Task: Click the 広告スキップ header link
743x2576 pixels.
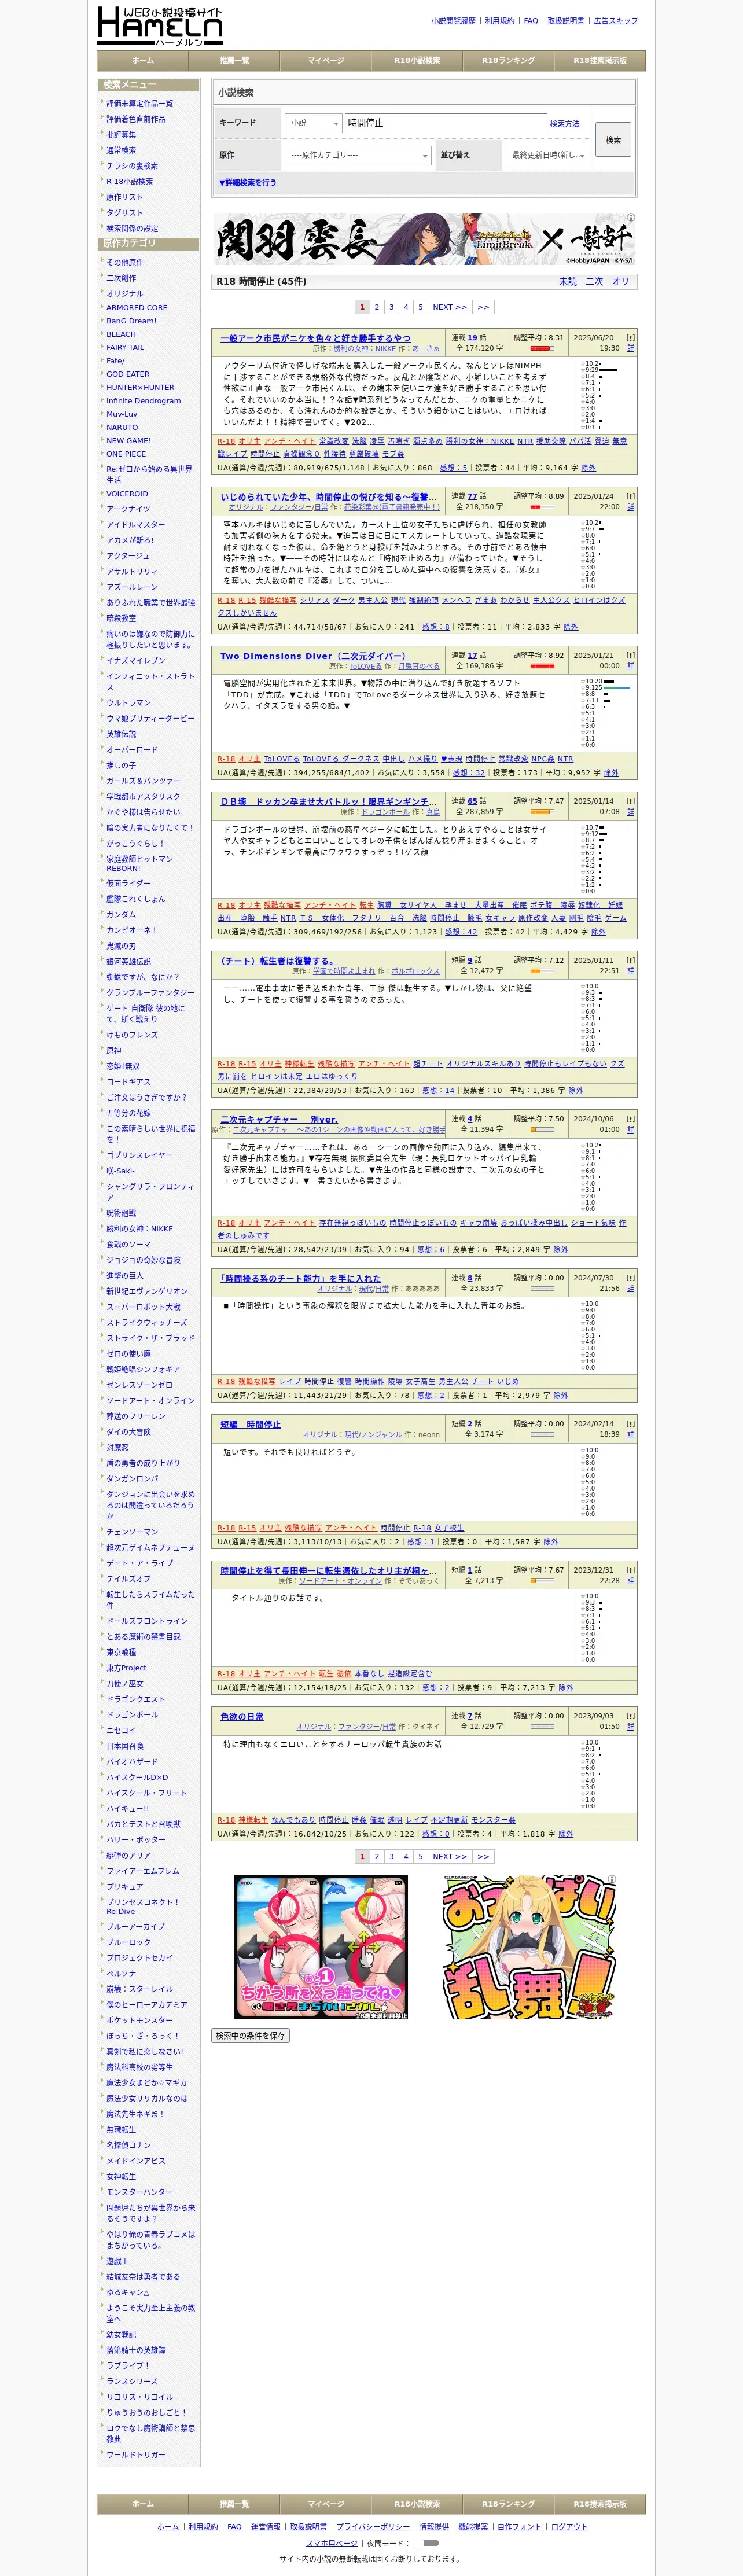Action: tap(615, 20)
